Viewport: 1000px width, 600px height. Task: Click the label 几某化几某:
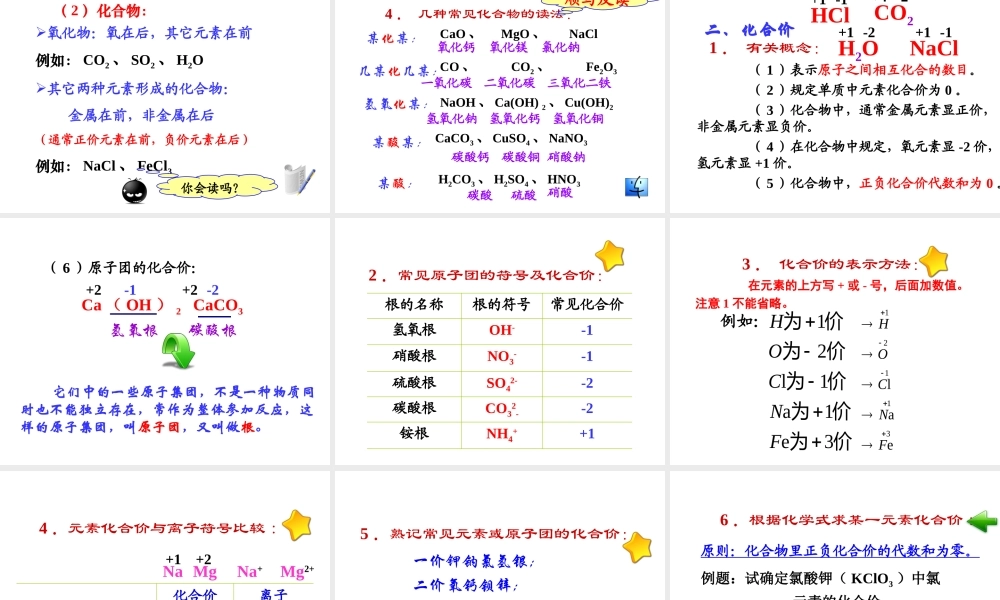[398, 71]
